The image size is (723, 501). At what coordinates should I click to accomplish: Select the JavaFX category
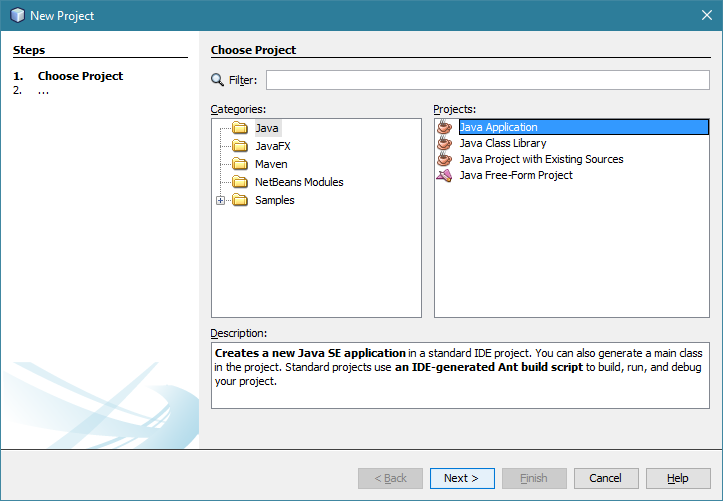273,146
